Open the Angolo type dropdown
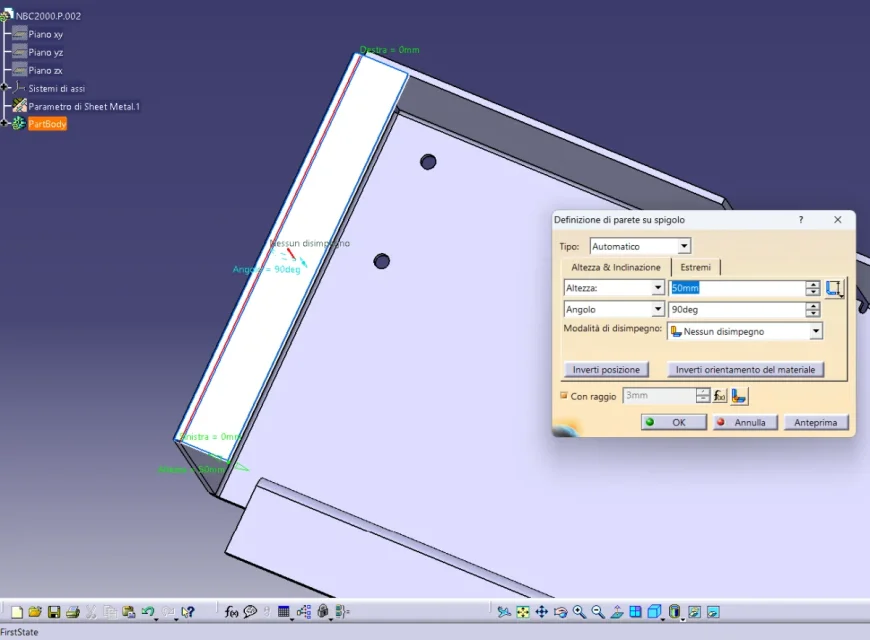Image resolution: width=870 pixels, height=640 pixels. pyautogui.click(x=658, y=310)
